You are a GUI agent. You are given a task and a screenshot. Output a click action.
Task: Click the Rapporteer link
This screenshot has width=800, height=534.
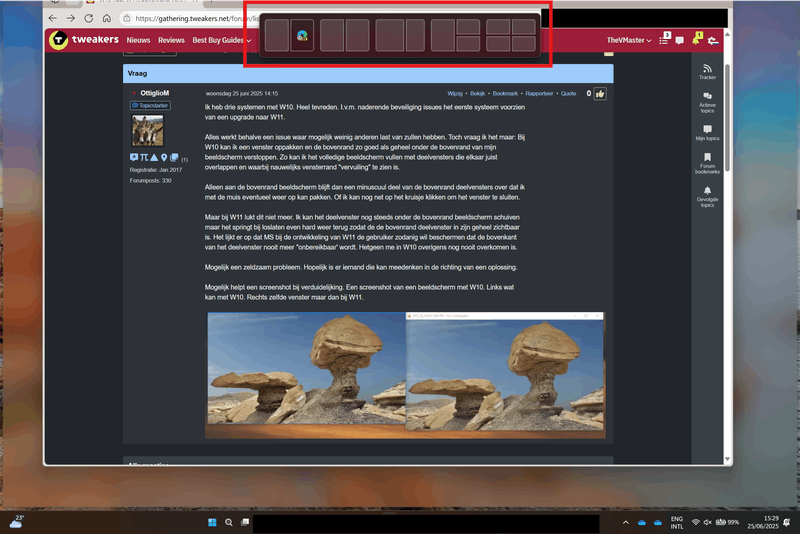[539, 93]
